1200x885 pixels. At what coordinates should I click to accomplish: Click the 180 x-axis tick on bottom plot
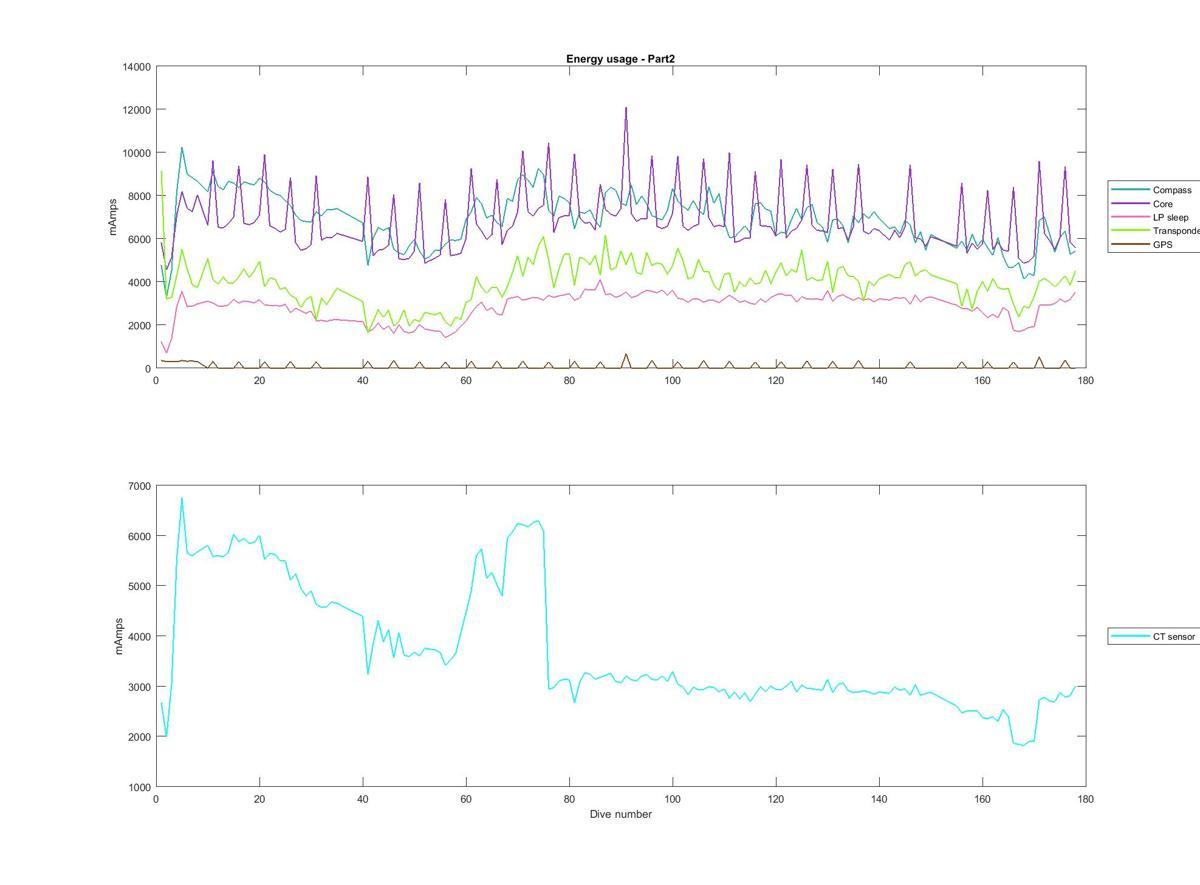tap(1085, 799)
